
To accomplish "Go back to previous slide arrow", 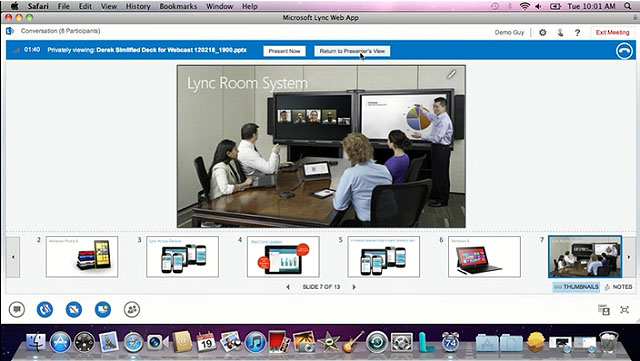I will (x=288, y=287).
